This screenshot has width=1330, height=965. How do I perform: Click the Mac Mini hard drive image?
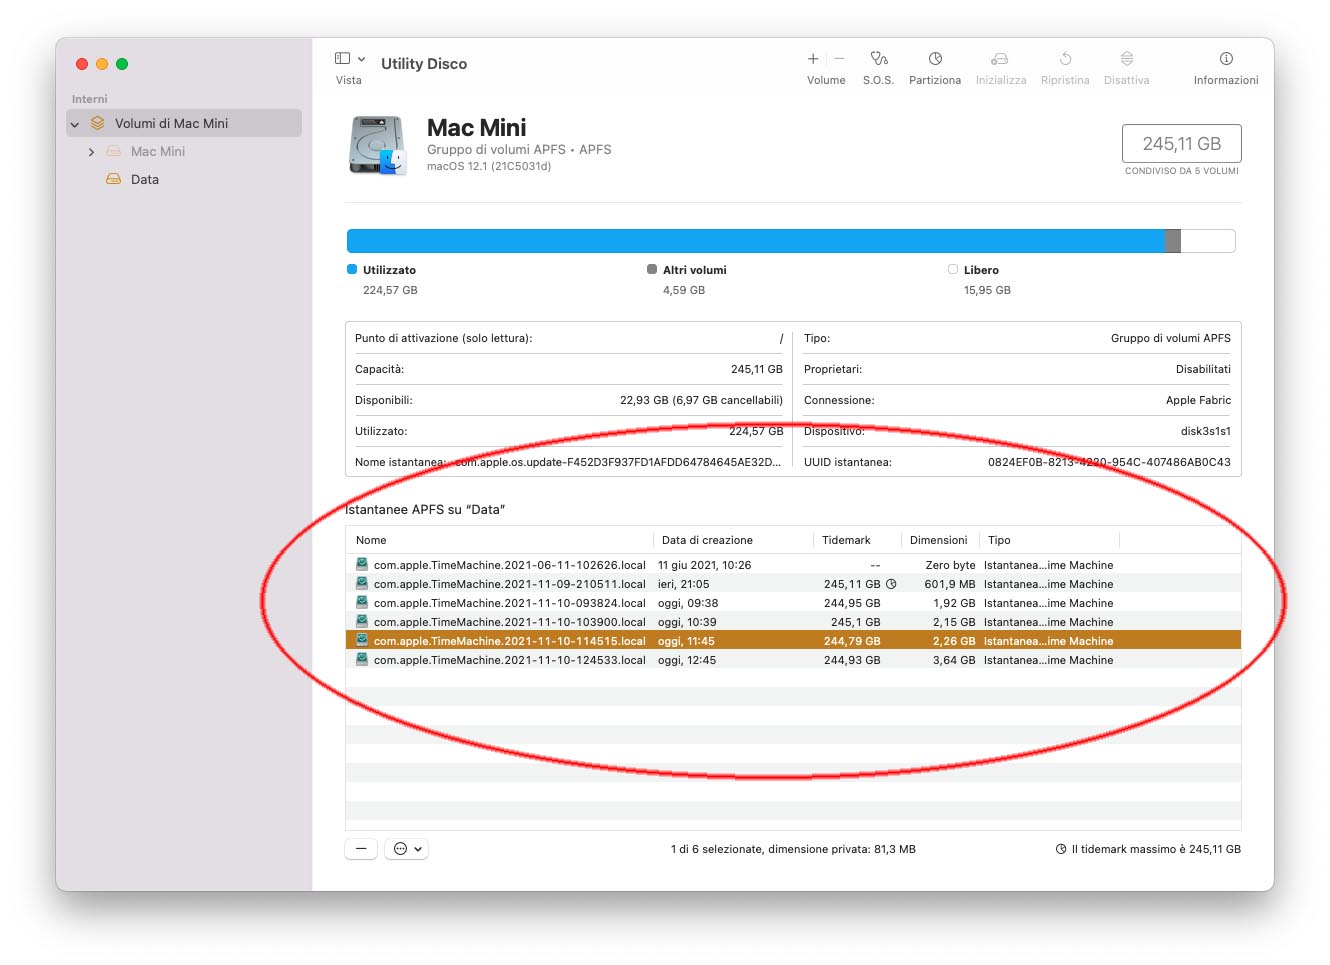[378, 146]
